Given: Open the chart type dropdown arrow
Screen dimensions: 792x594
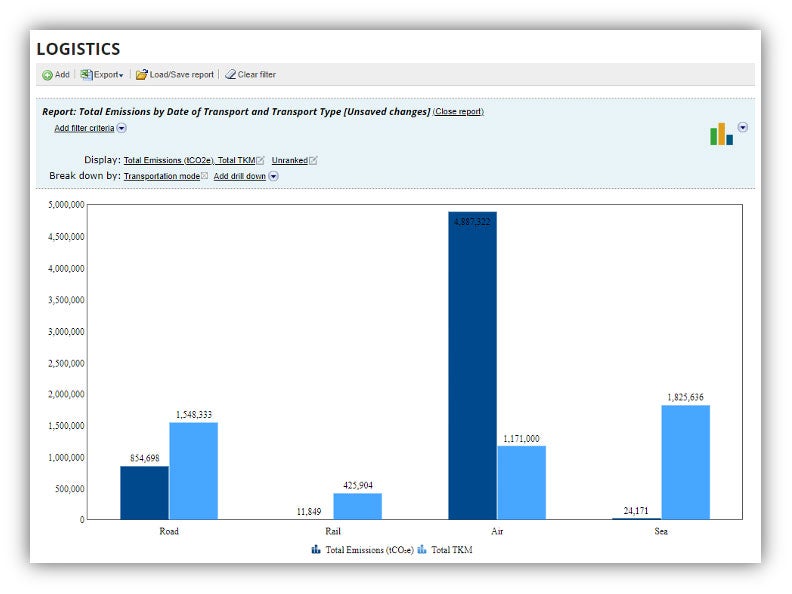Looking at the screenshot, I should [743, 128].
